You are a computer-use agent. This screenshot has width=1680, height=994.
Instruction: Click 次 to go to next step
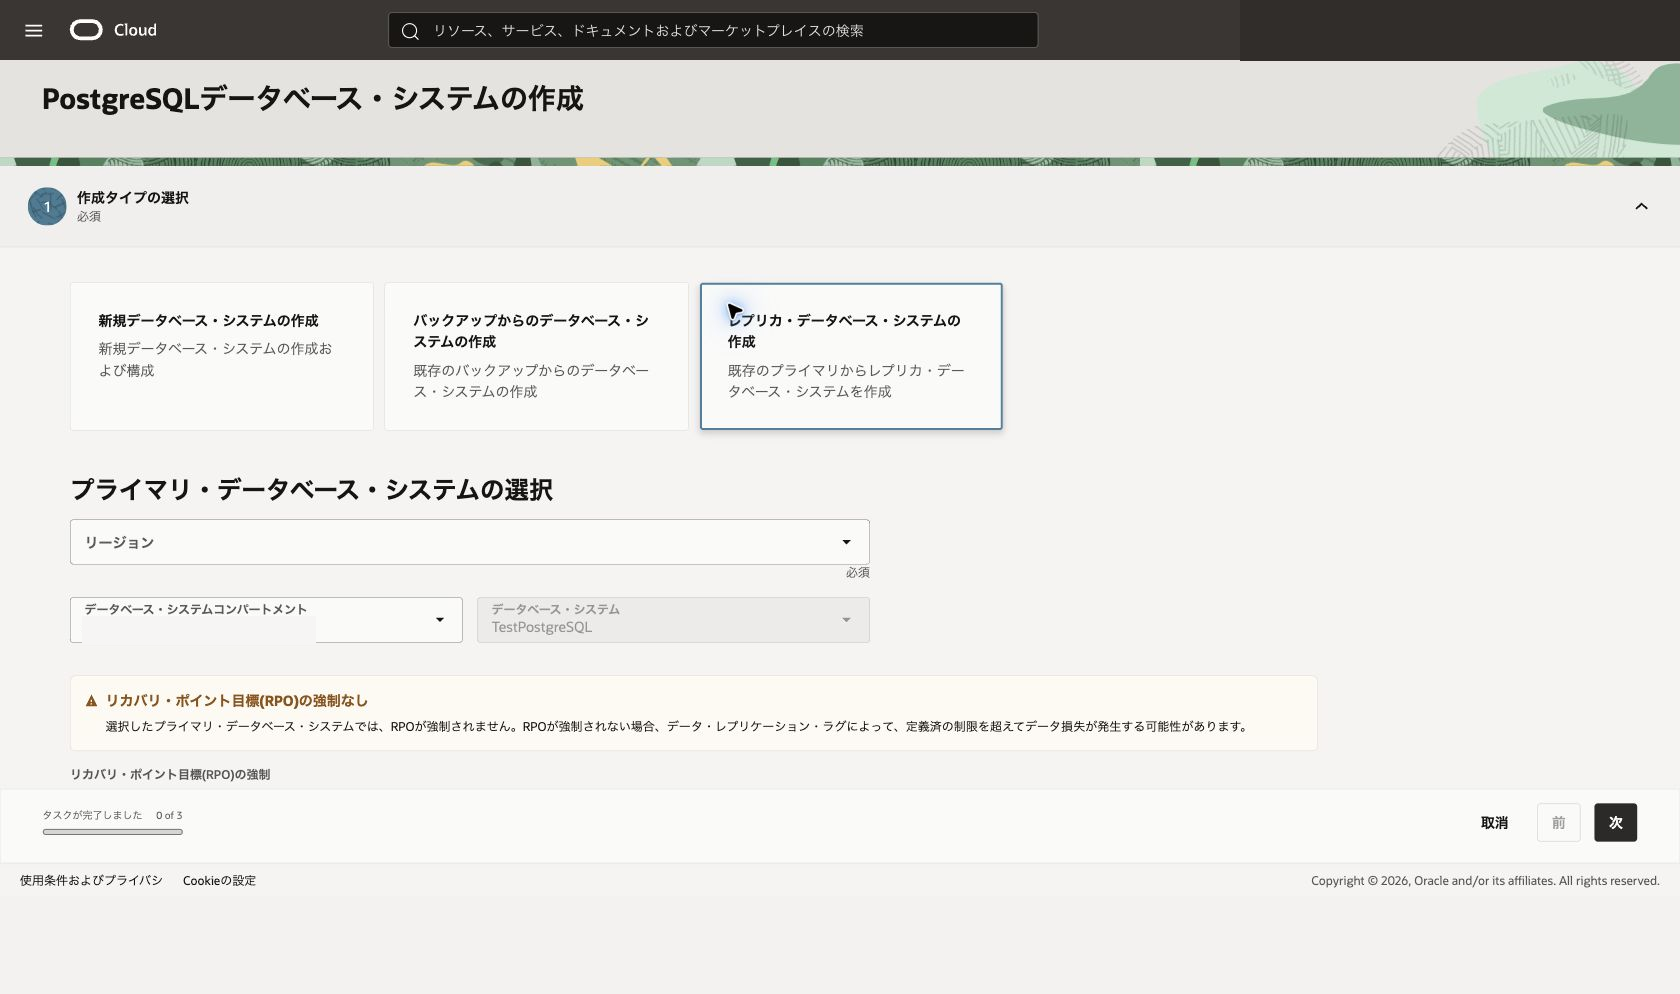point(1615,823)
